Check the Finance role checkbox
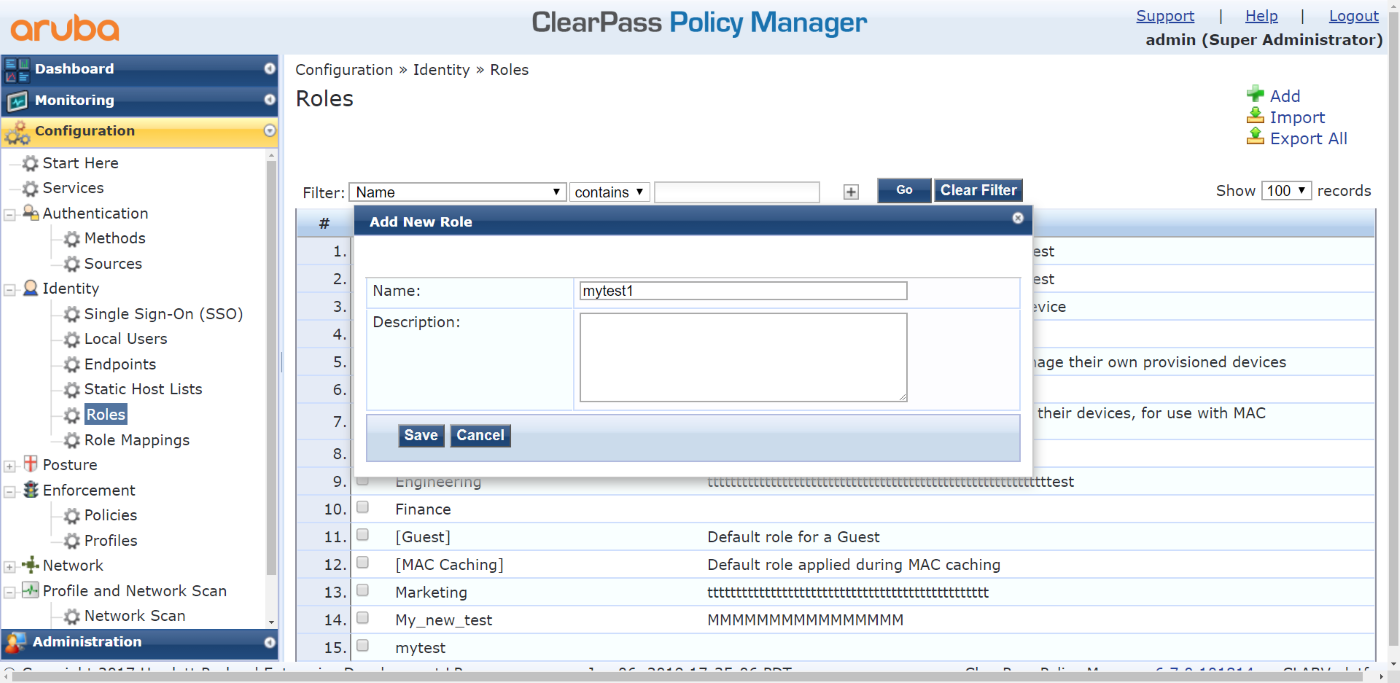Image resolution: width=1400 pixels, height=683 pixels. click(363, 507)
